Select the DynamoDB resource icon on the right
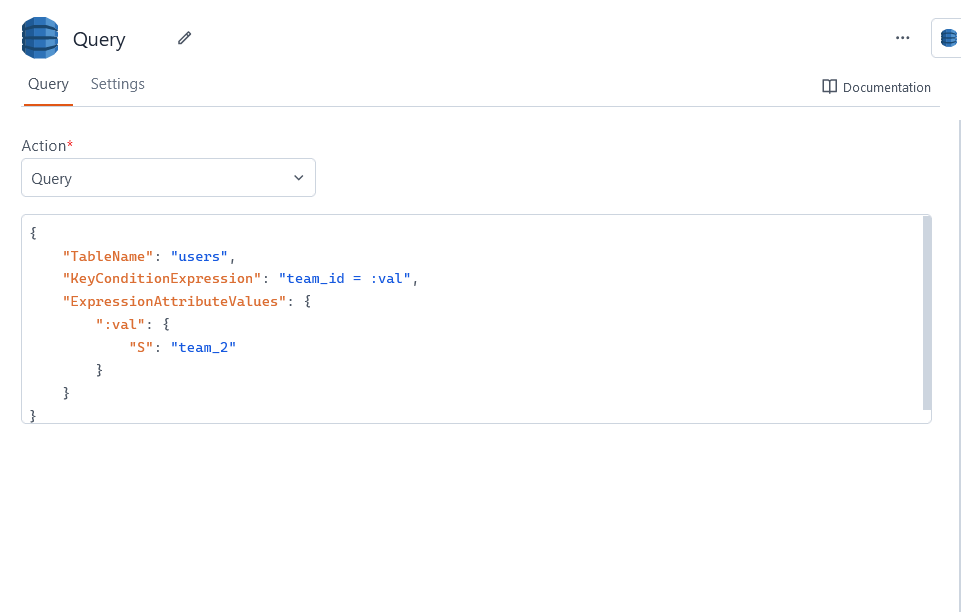 pos(946,37)
